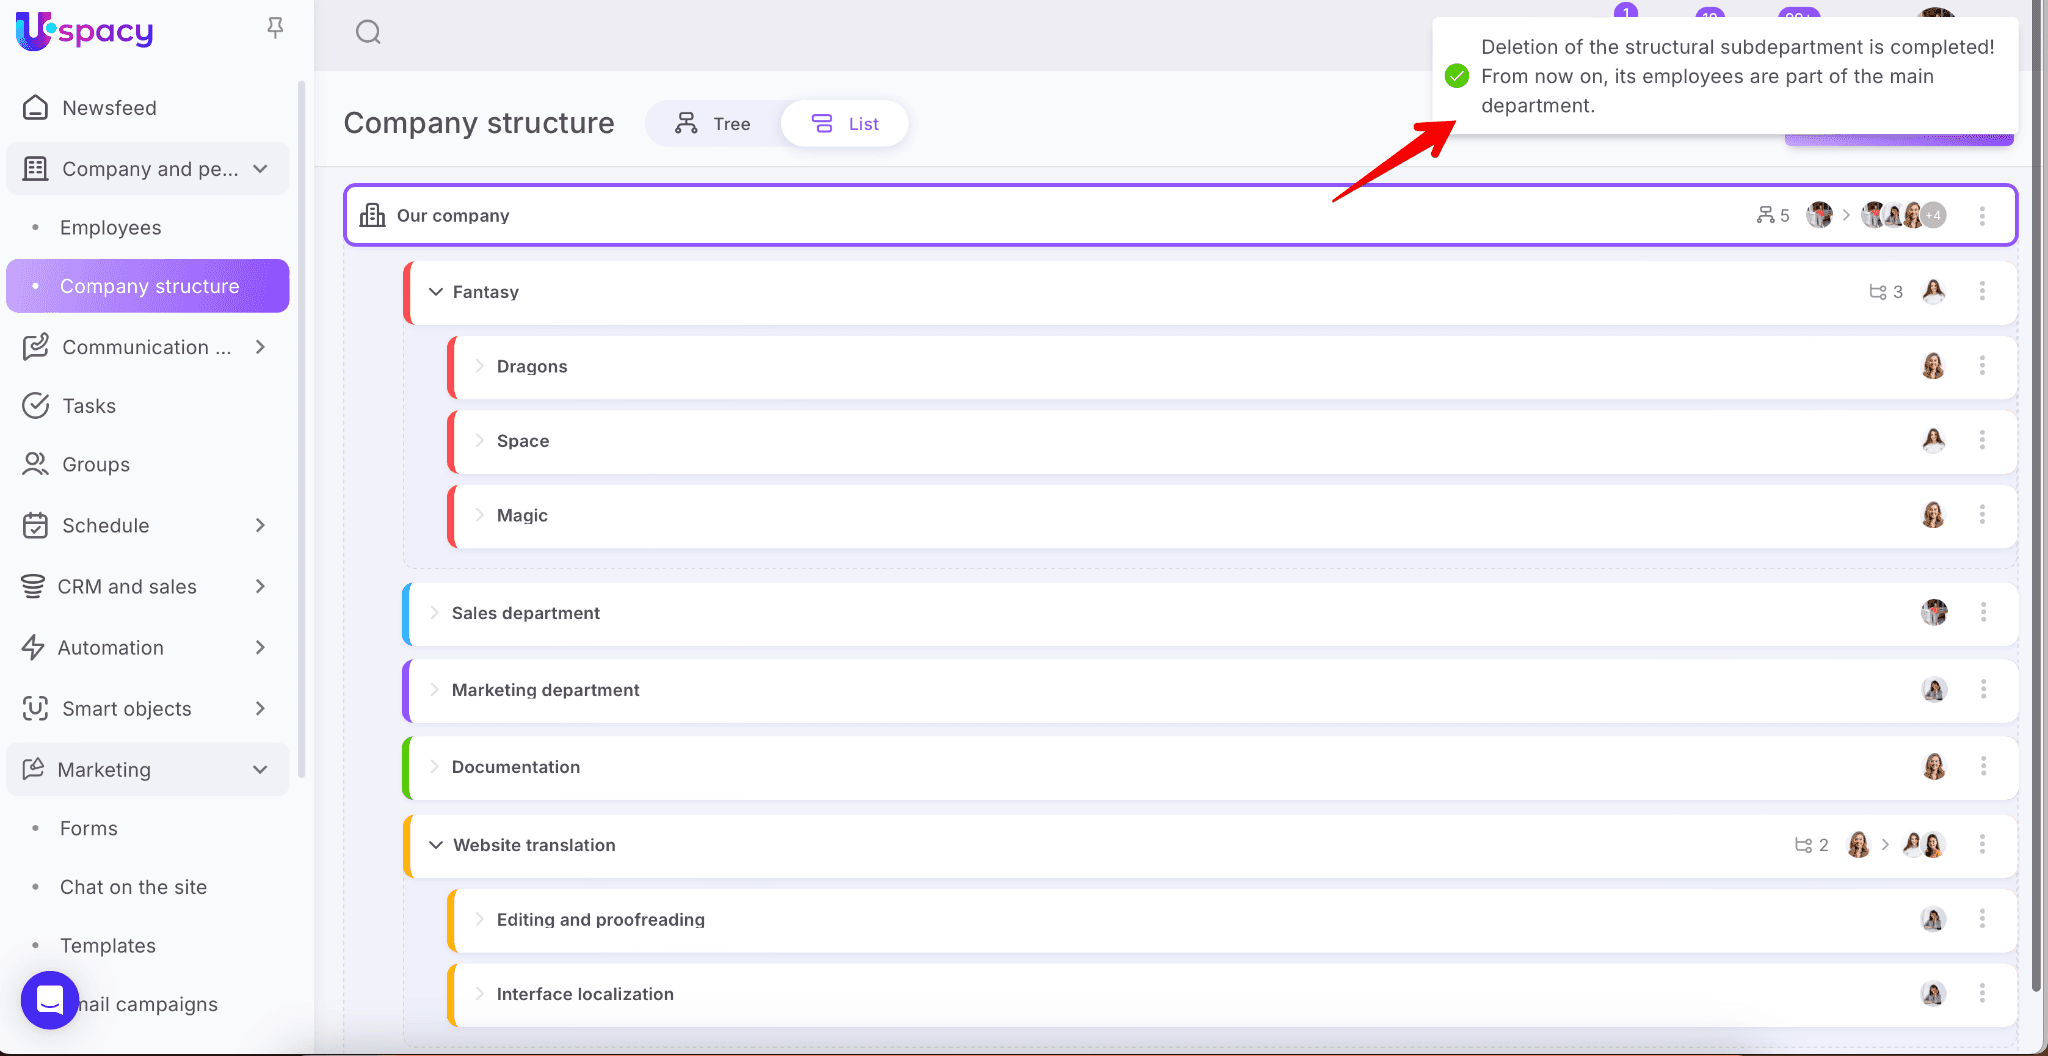Open three-dot menu for Documentation row
The image size is (2048, 1056).
point(1983,766)
